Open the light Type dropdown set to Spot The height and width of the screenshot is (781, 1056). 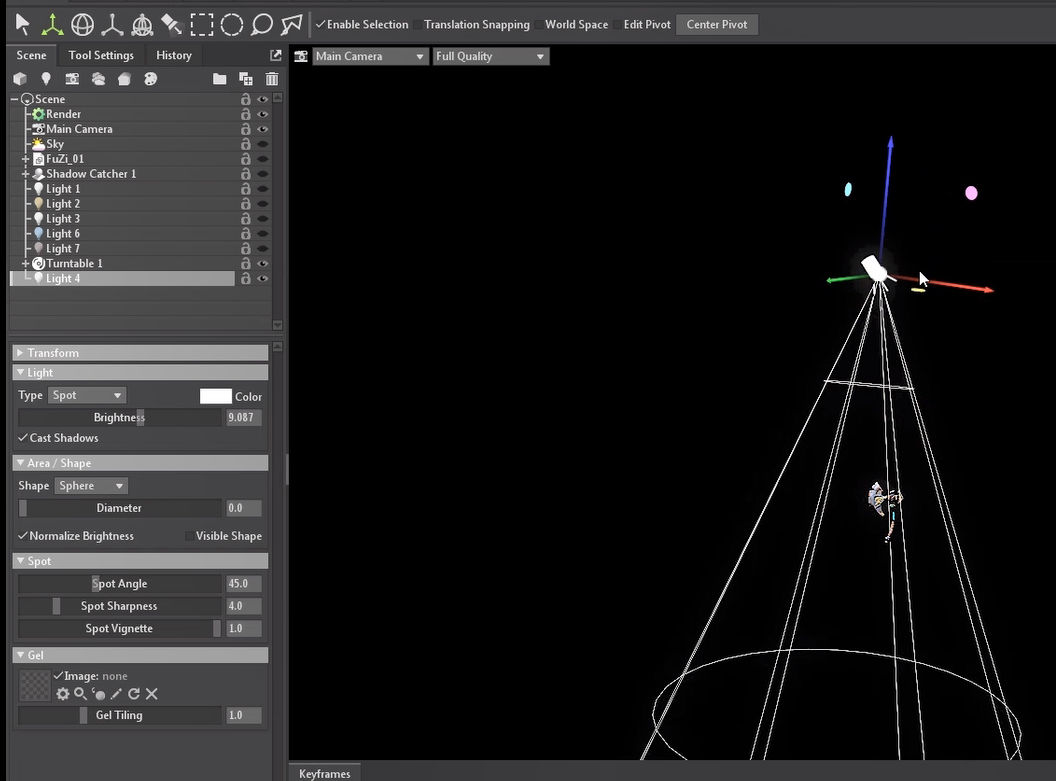87,395
